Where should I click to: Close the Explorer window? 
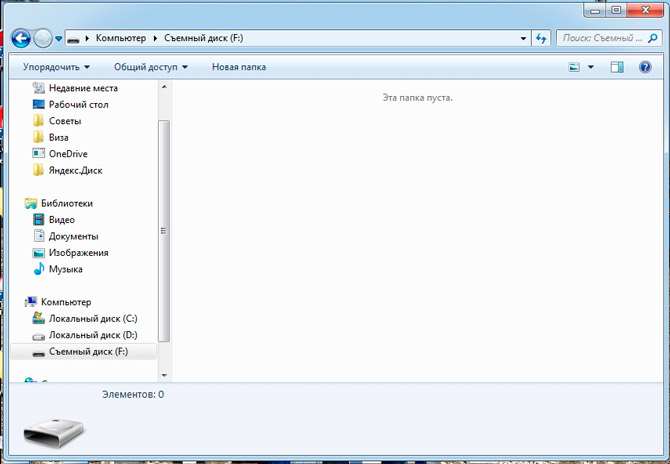pyautogui.click(x=645, y=10)
